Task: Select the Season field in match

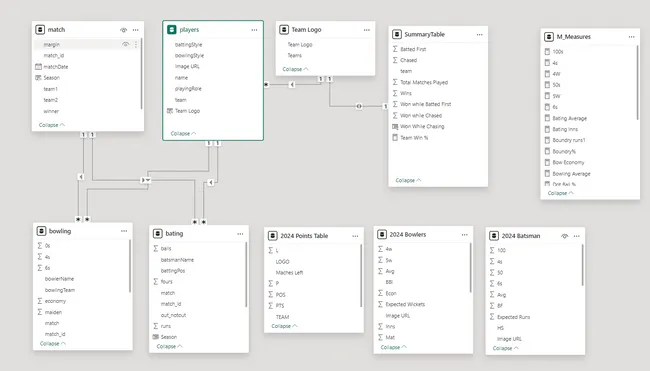Action: click(x=52, y=78)
